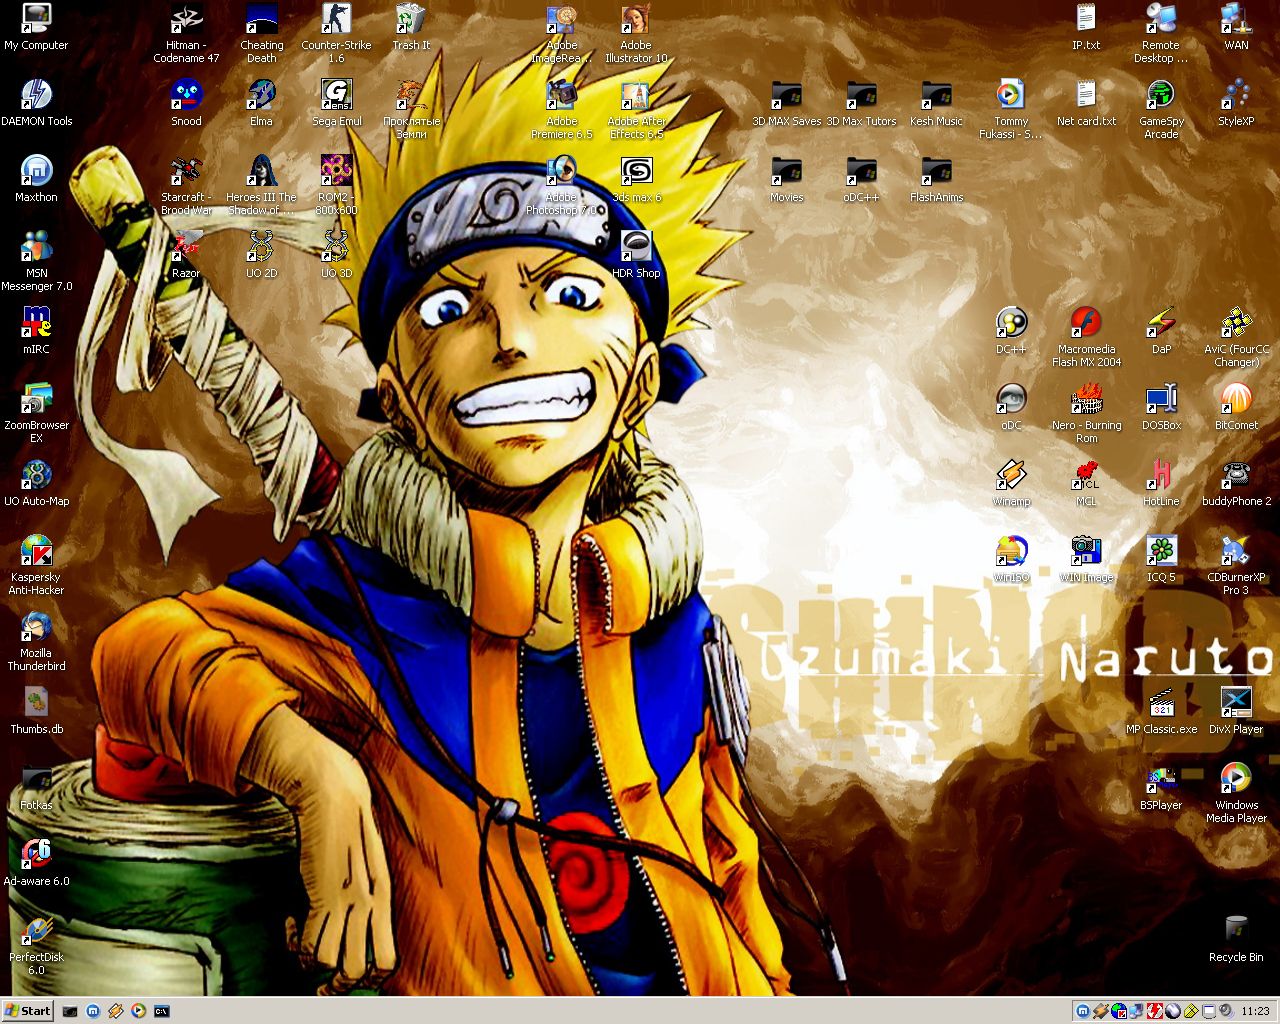Viewport: 1280px width, 1024px height.
Task: Launch Hitman - Codename 47
Action: click(186, 33)
